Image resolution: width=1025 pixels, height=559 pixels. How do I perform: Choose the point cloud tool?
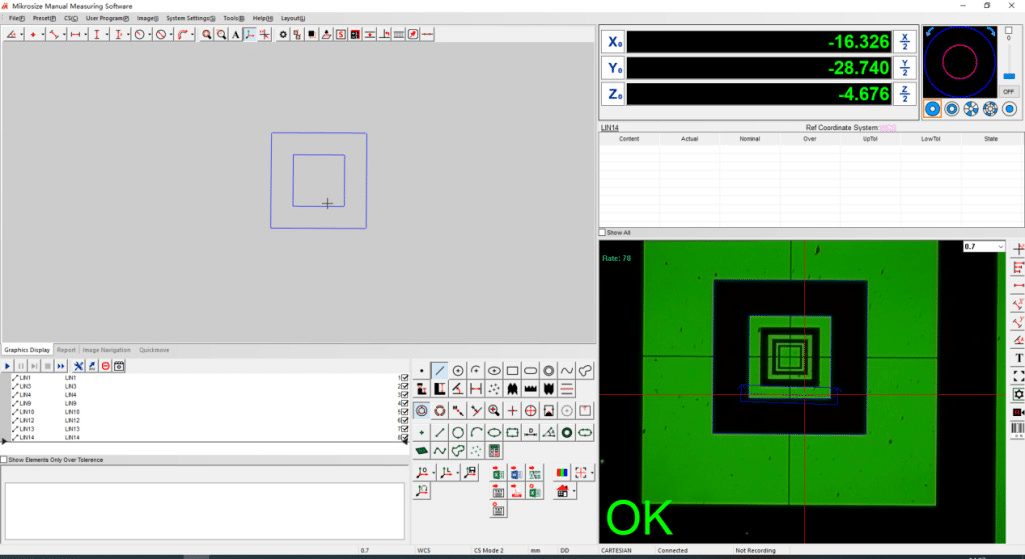494,389
